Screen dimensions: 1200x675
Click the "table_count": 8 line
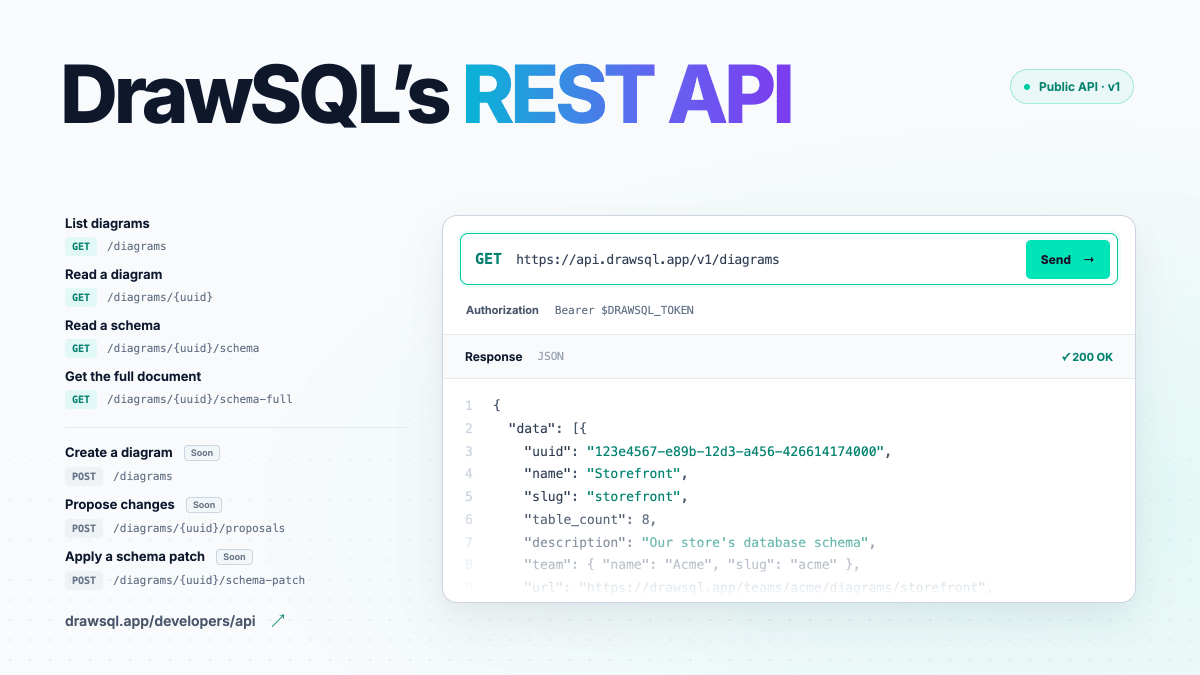[x=590, y=519]
